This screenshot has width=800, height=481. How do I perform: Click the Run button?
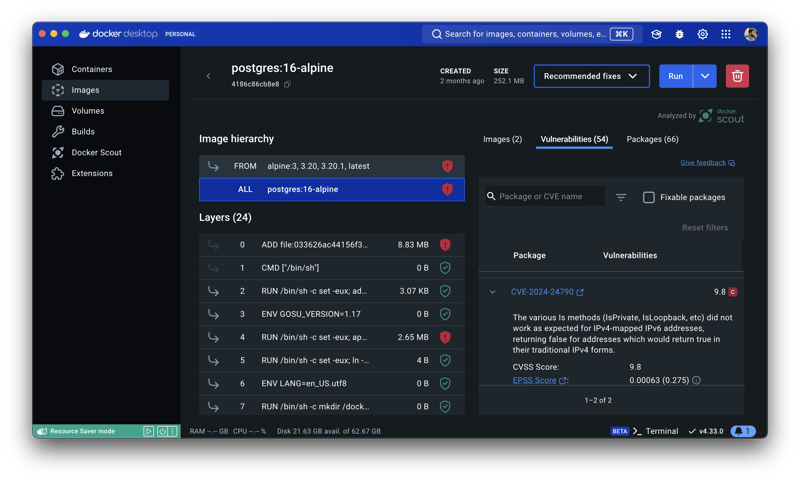tap(676, 76)
